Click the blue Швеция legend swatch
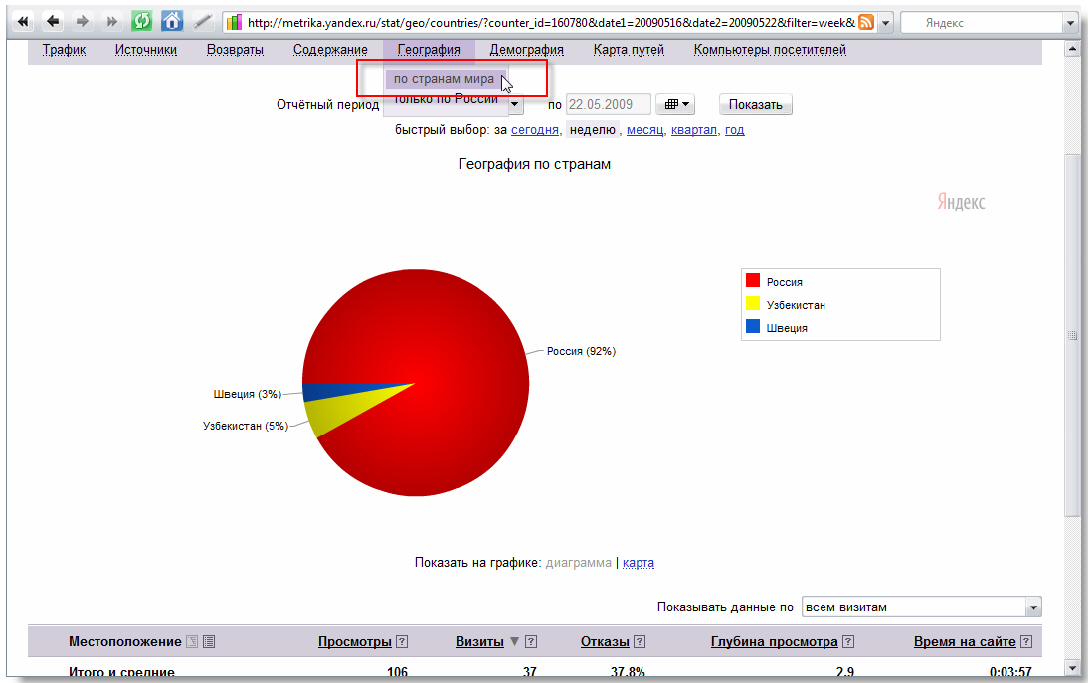 (x=753, y=326)
